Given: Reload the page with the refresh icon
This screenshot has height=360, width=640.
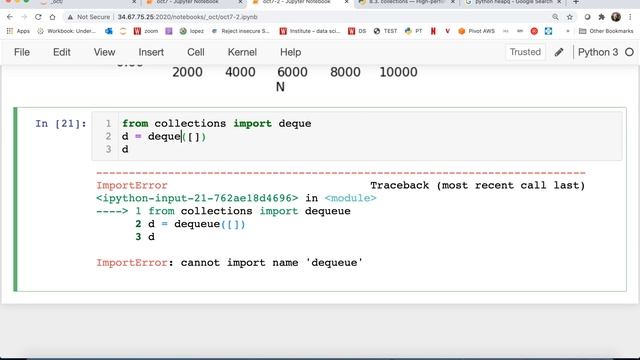Looking at the screenshot, I should pyautogui.click(x=38, y=17).
